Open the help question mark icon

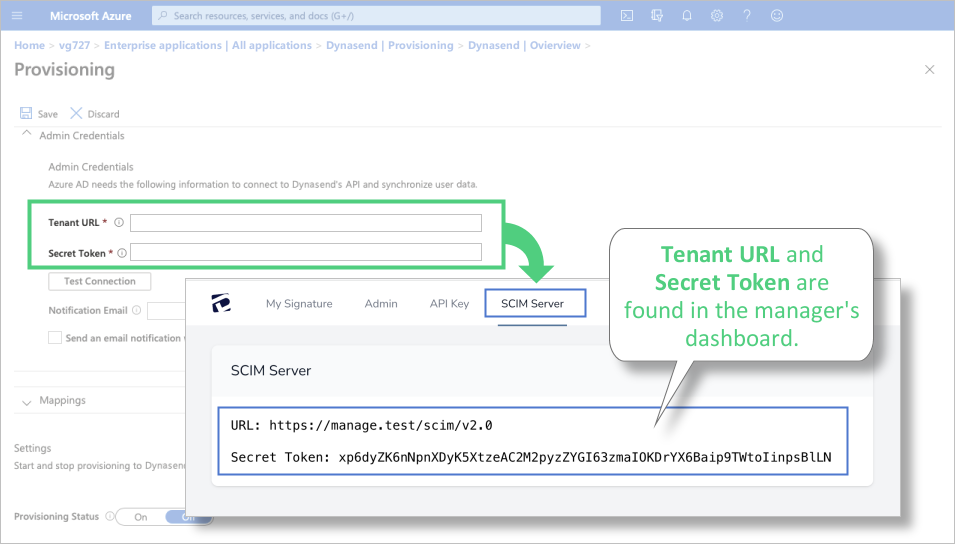[747, 16]
